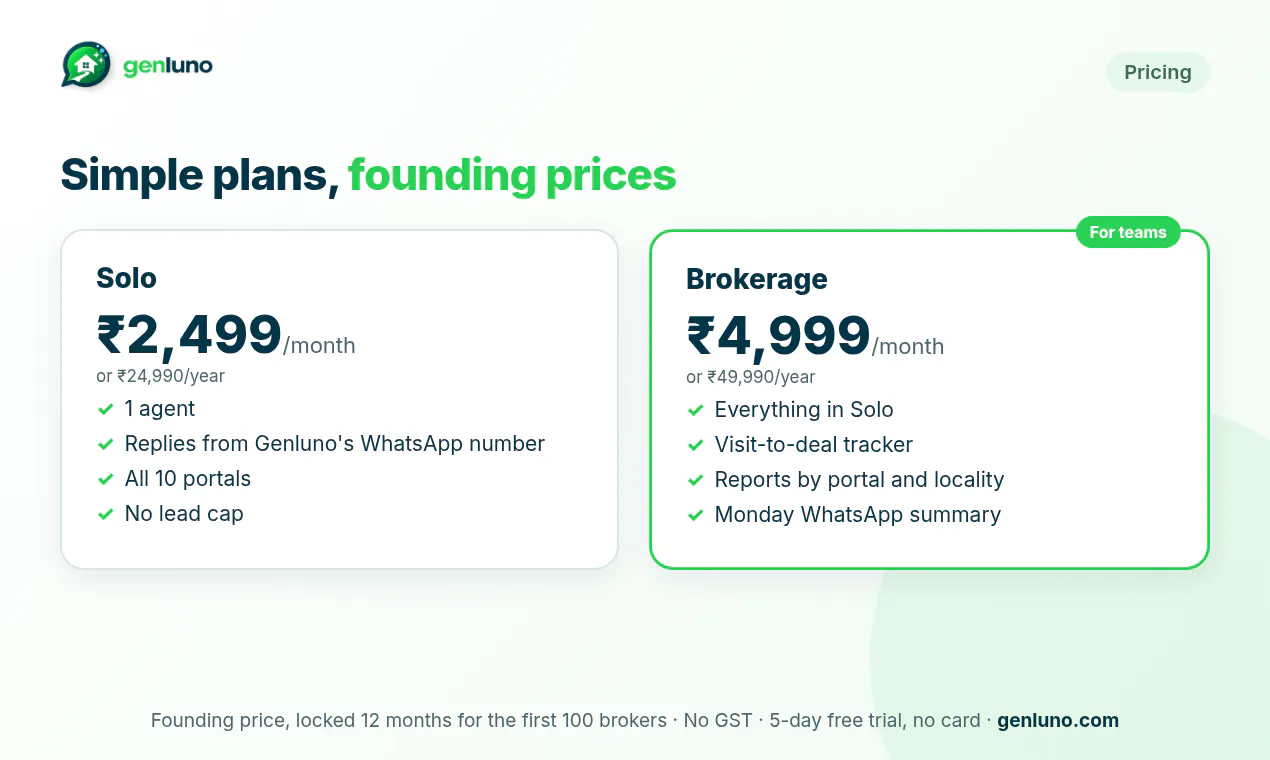
Task: Open the genluno.com link in footer
Action: (1058, 720)
